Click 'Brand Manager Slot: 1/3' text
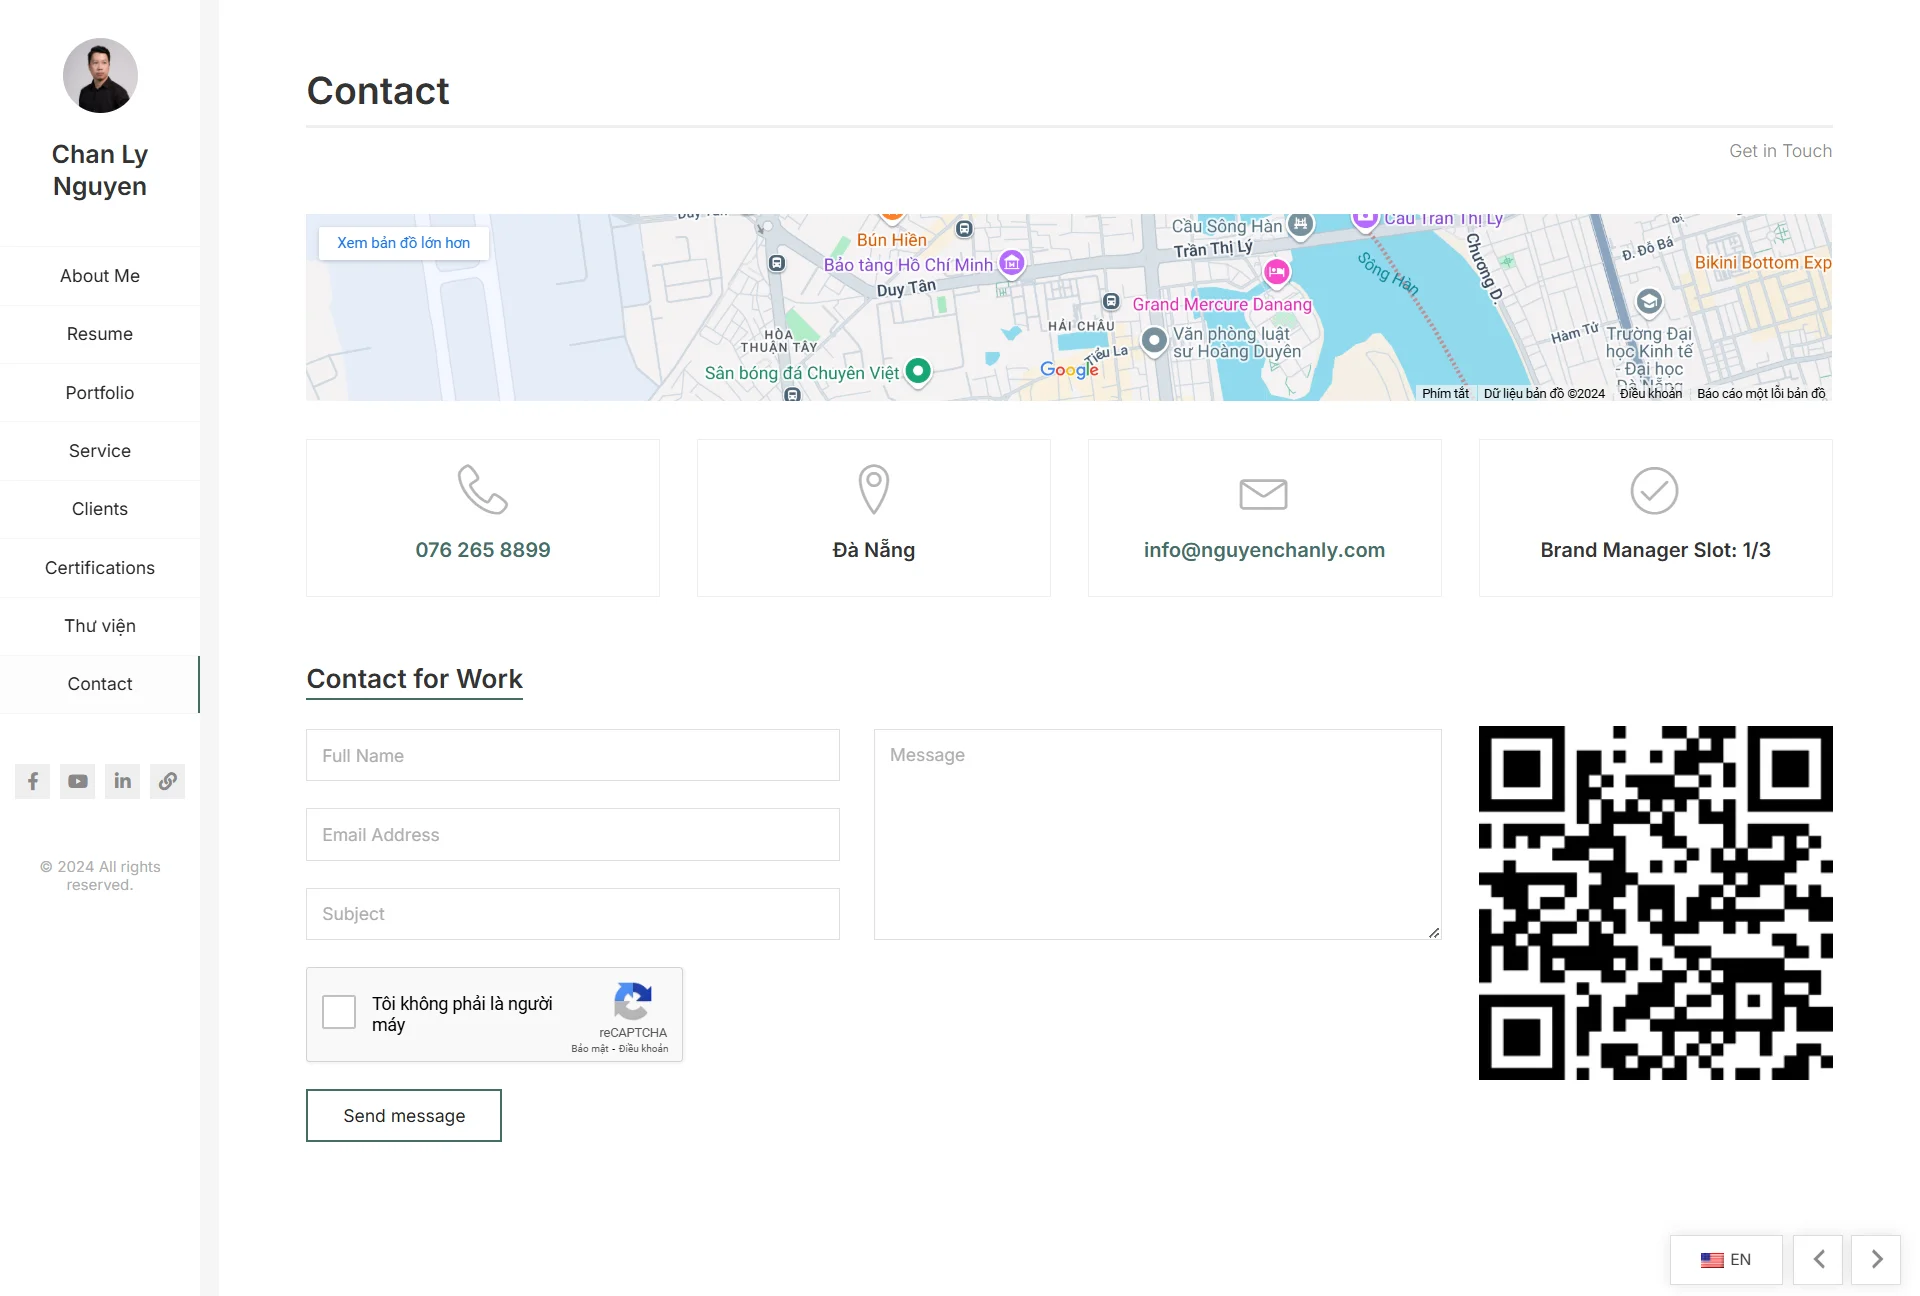The width and height of the screenshot is (1920, 1296). click(x=1655, y=550)
